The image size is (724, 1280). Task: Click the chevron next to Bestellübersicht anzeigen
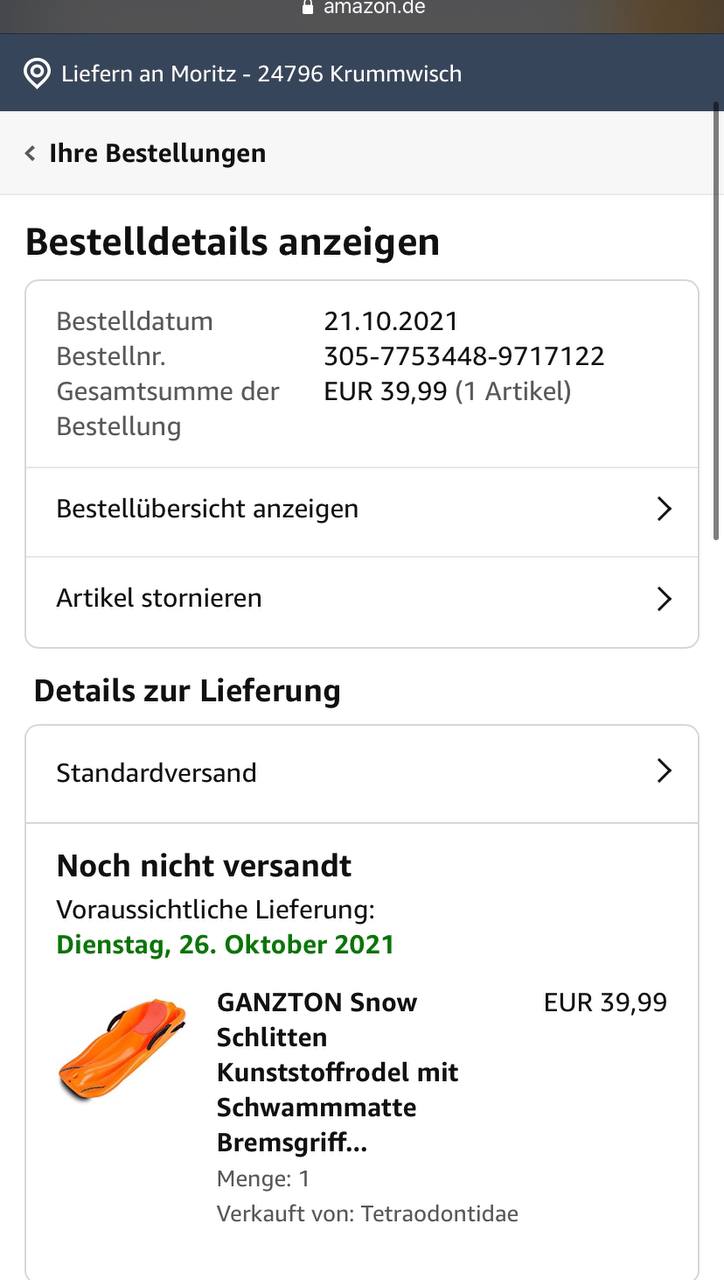[664, 509]
